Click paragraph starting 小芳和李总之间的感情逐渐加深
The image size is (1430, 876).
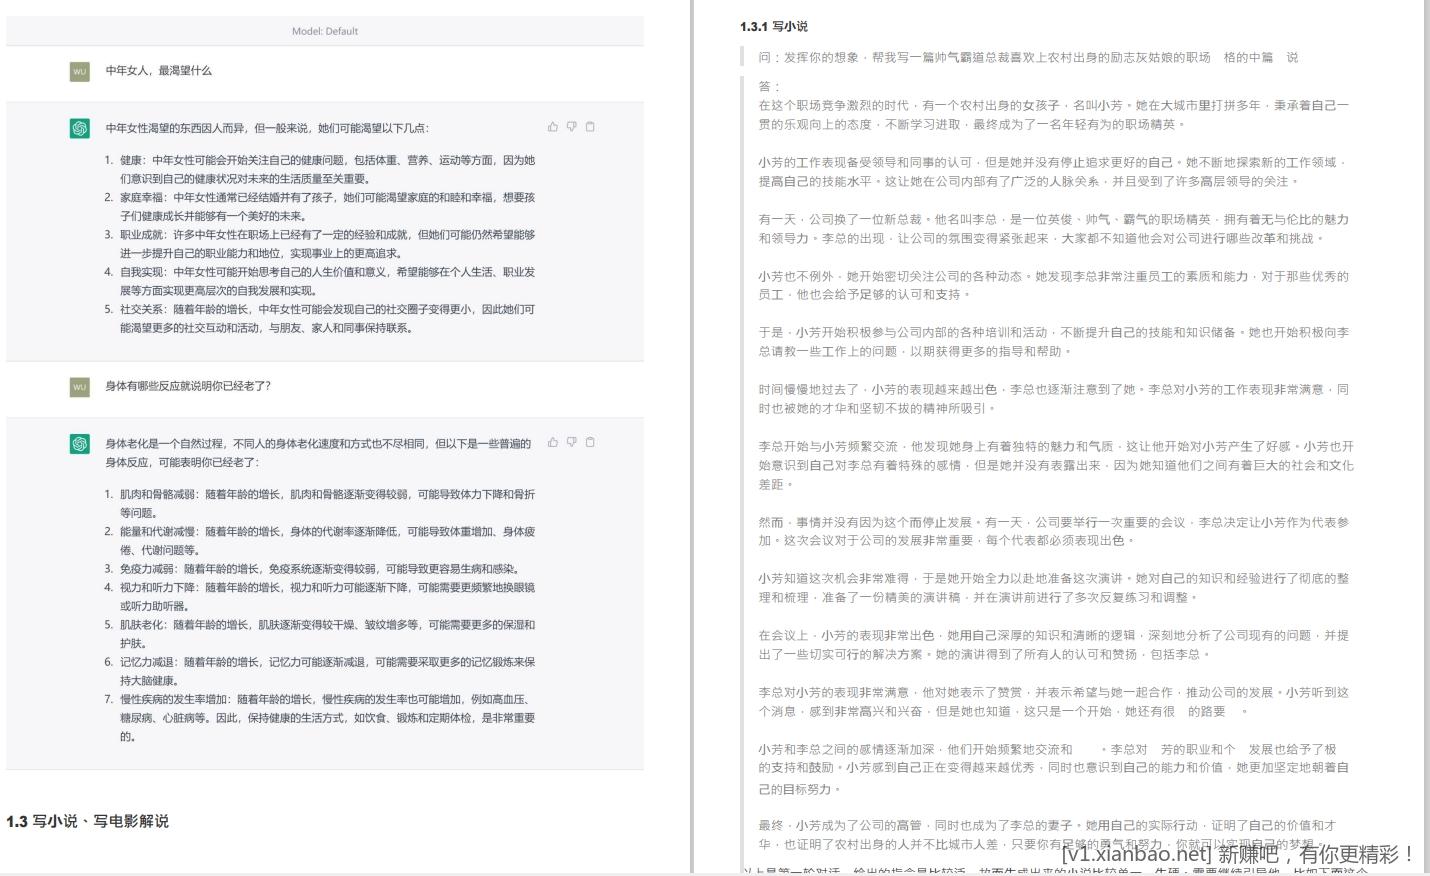pyautogui.click(x=1053, y=768)
